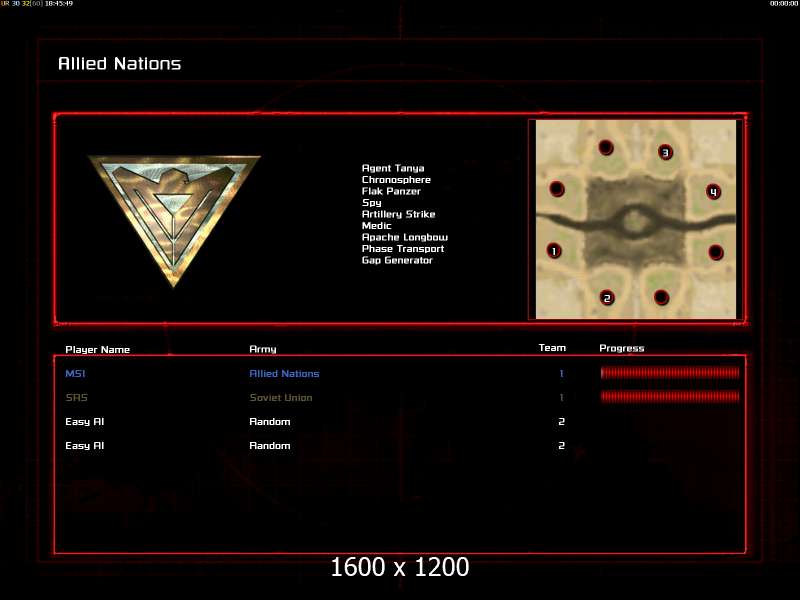
Task: Select the player name MSI
Action: coord(76,373)
